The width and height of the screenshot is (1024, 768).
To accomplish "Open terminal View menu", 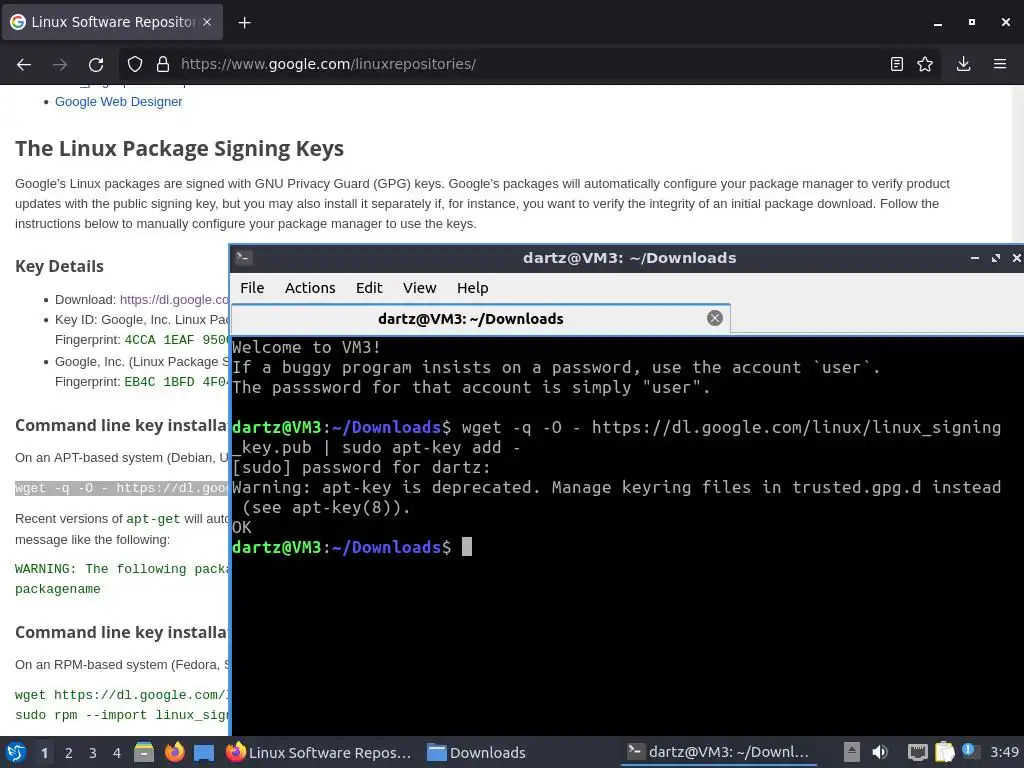I will 419,288.
